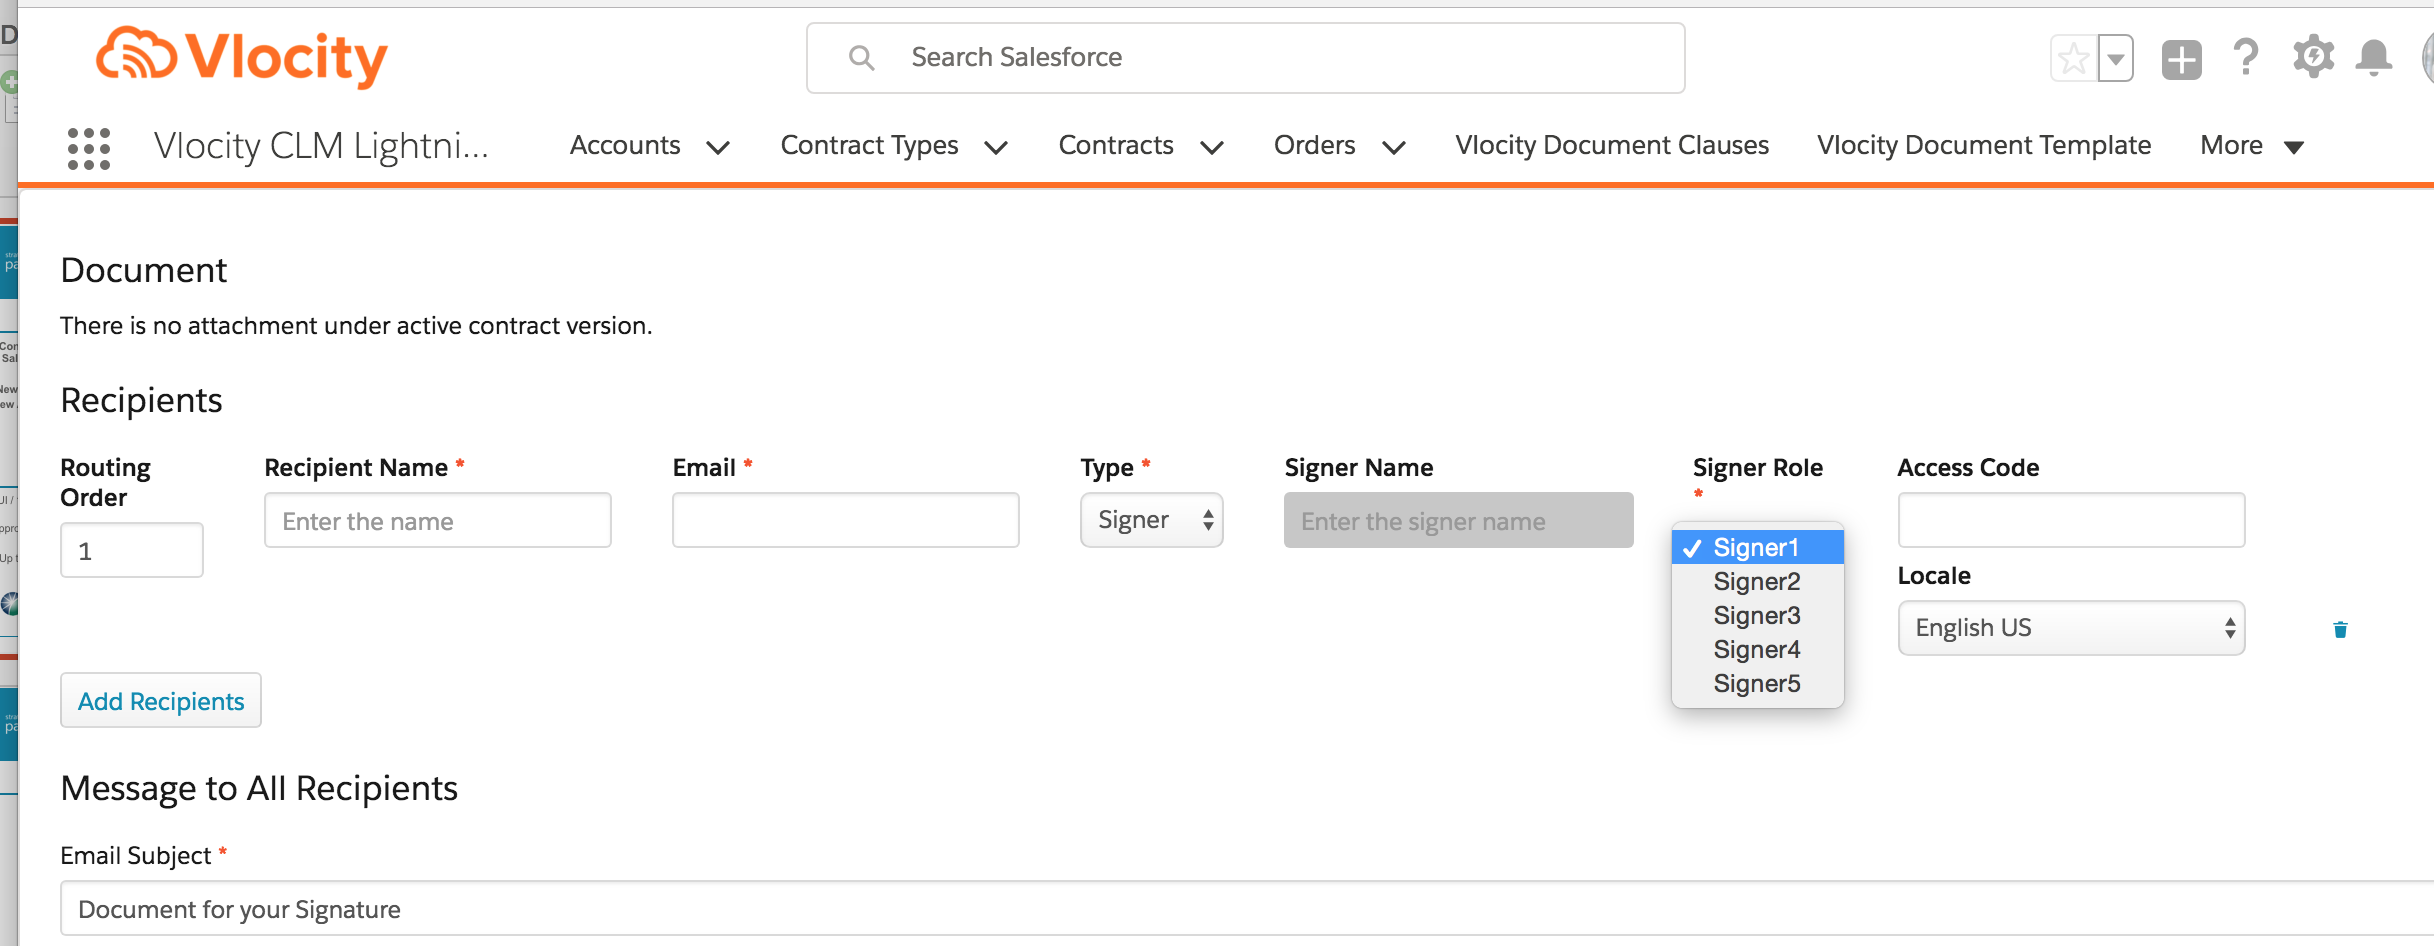Open the Vlocity Document Template tab

[1984, 146]
